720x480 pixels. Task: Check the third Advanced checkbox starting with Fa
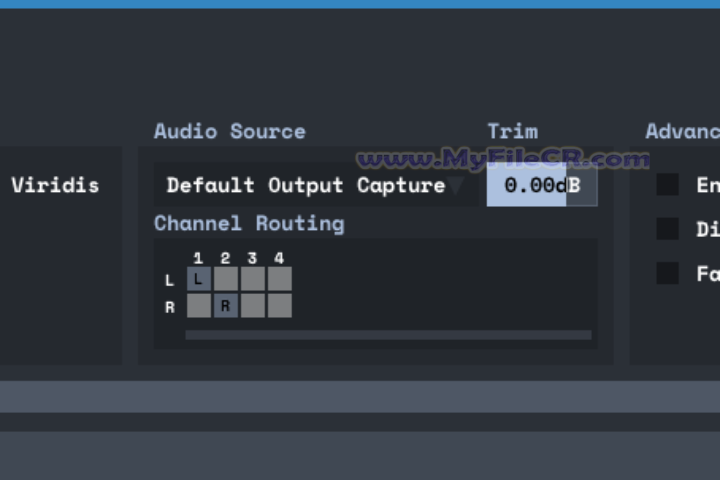click(667, 273)
